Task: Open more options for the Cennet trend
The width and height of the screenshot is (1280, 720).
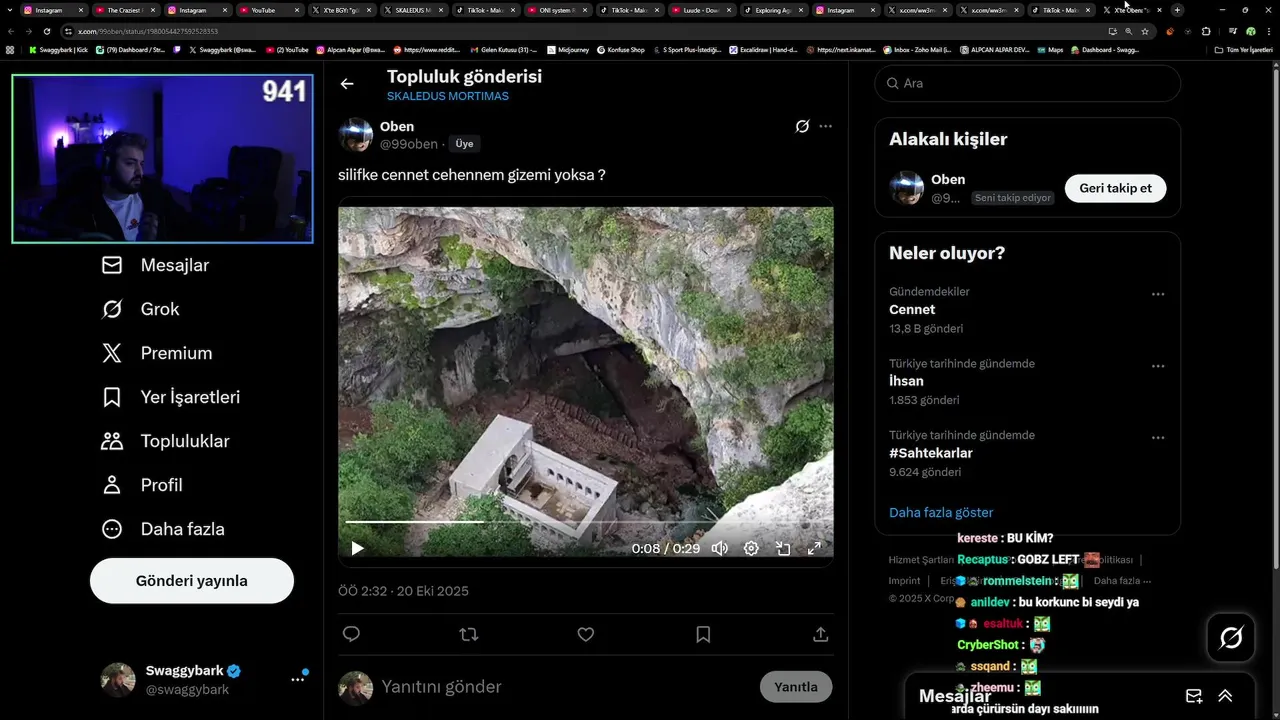Action: click(1158, 294)
